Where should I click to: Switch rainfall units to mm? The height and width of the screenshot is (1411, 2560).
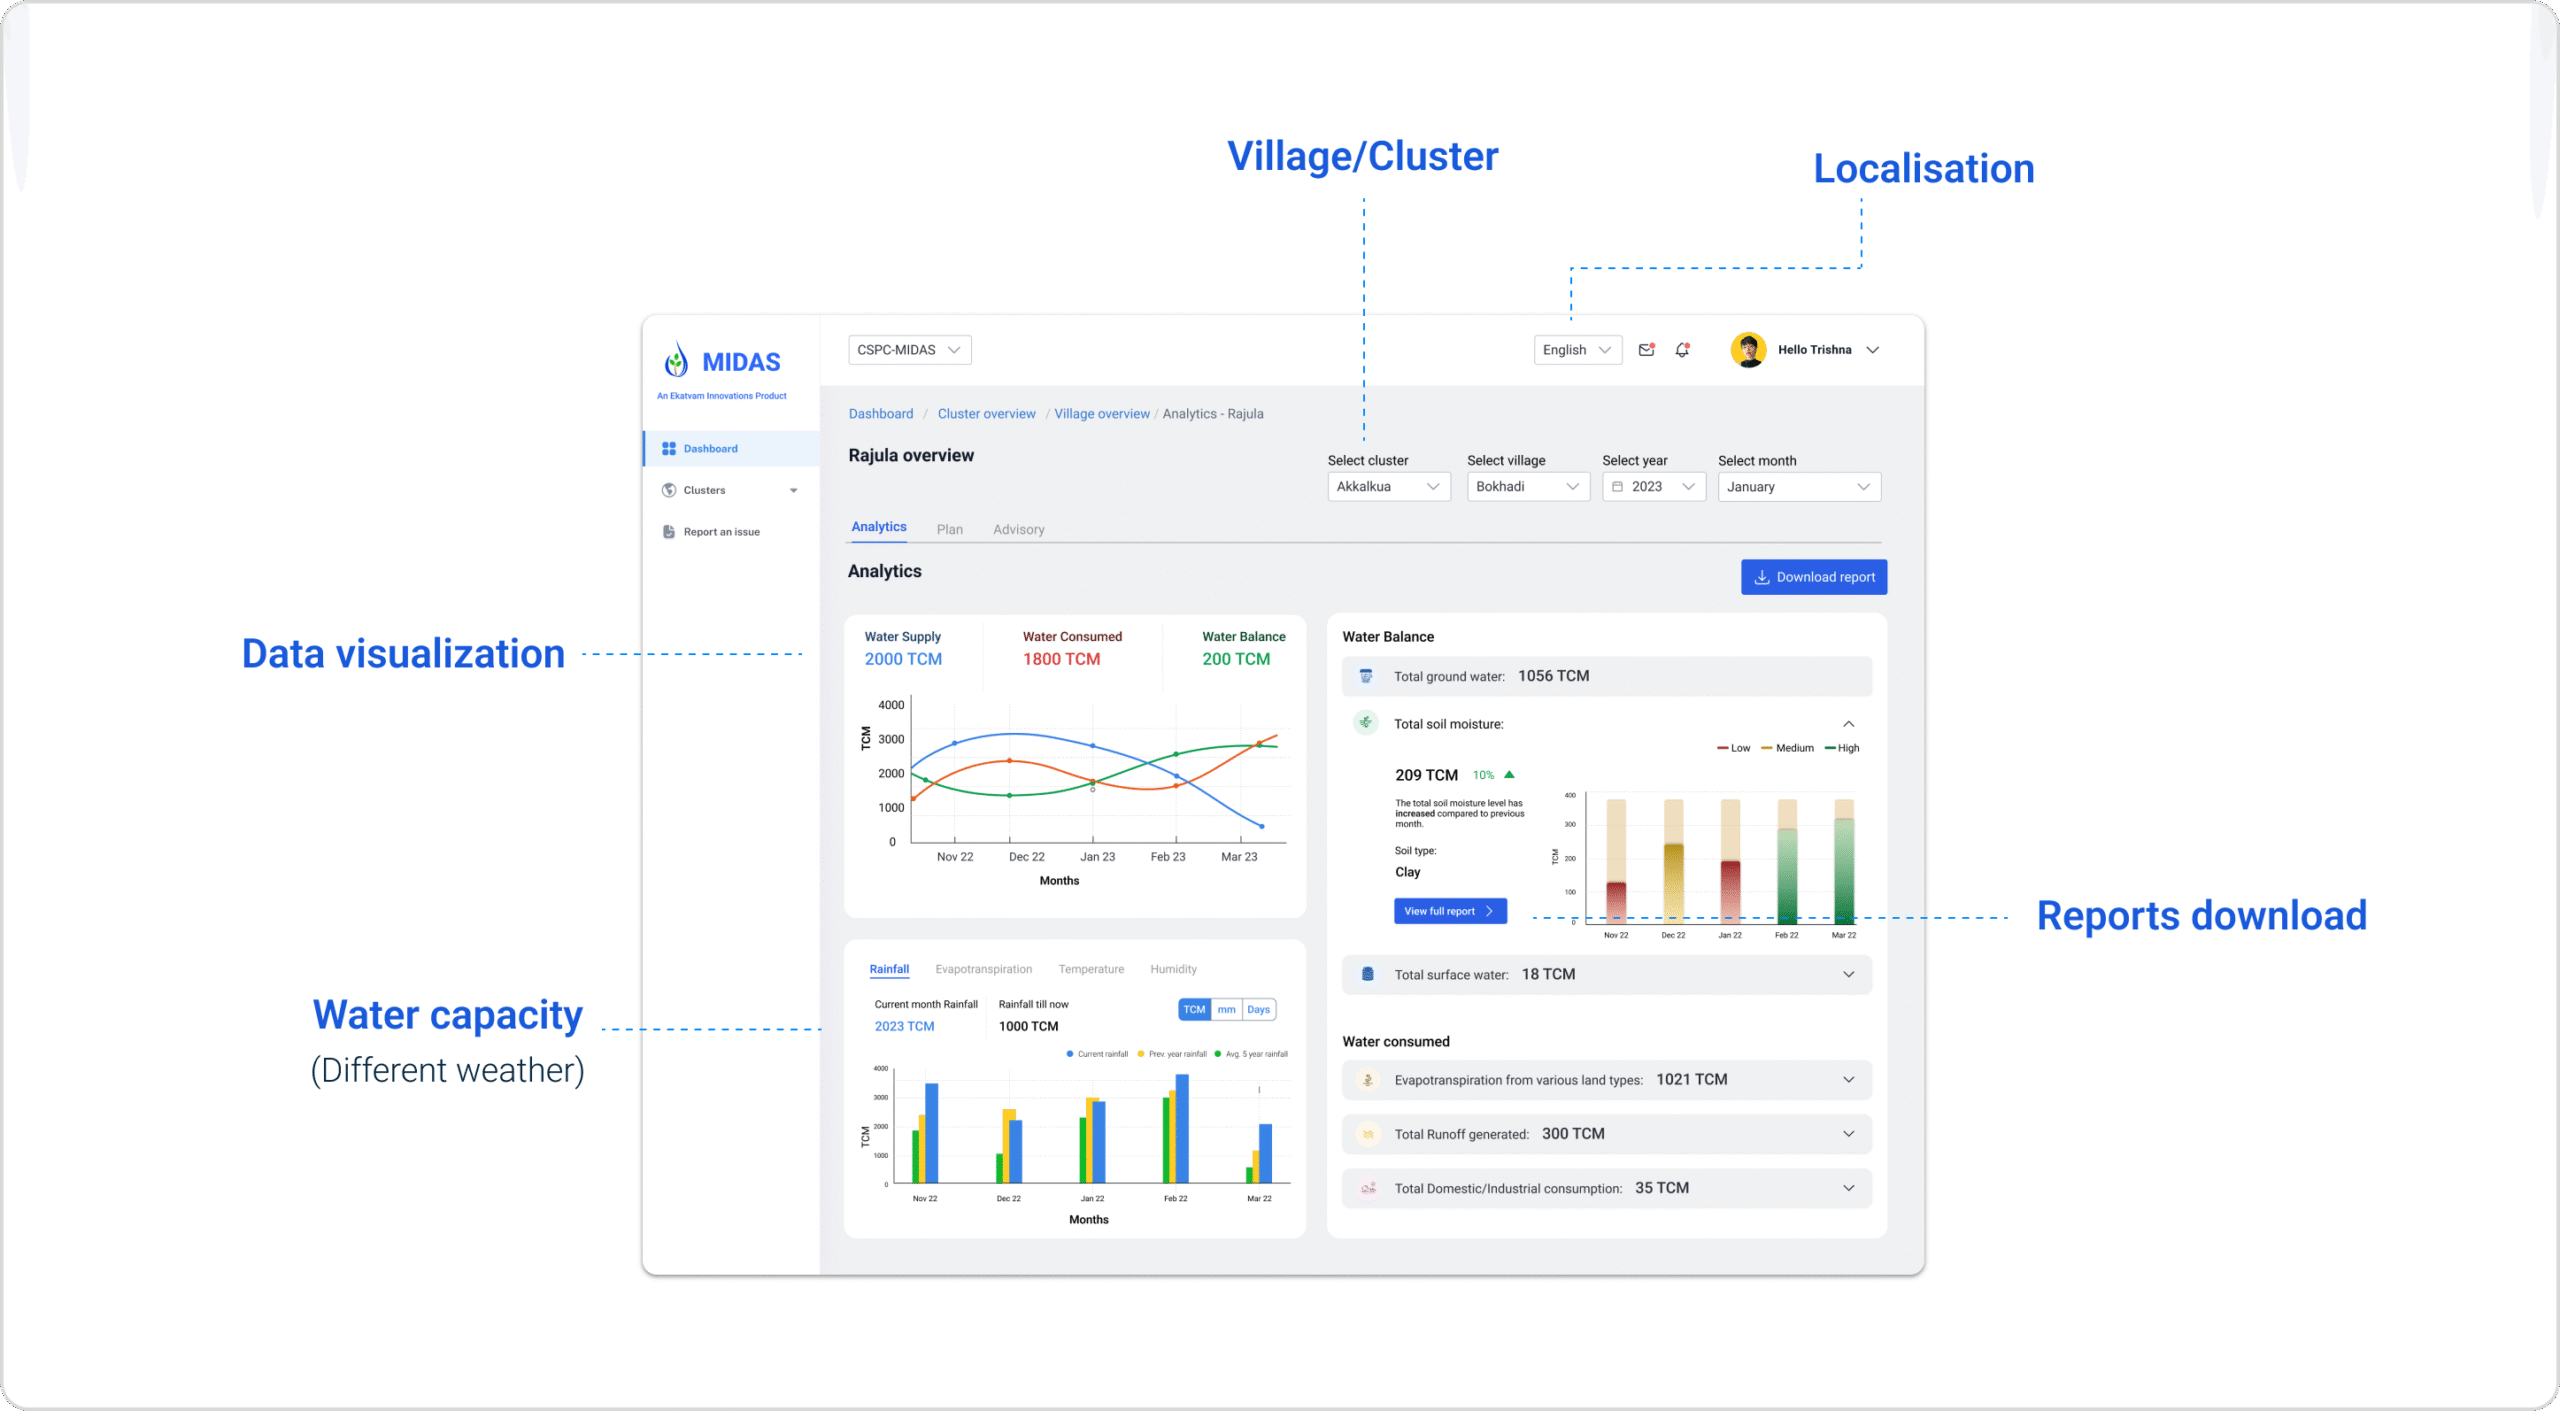click(x=1226, y=1010)
